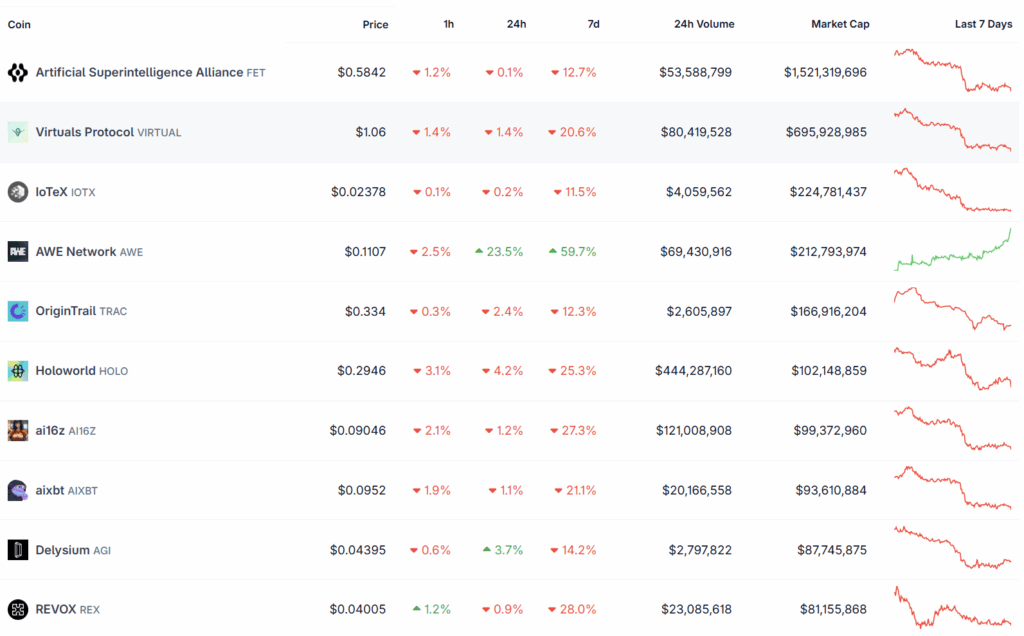View AWE Network green 7-day sparkline chart
This screenshot has width=1024, height=636.
pos(952,252)
